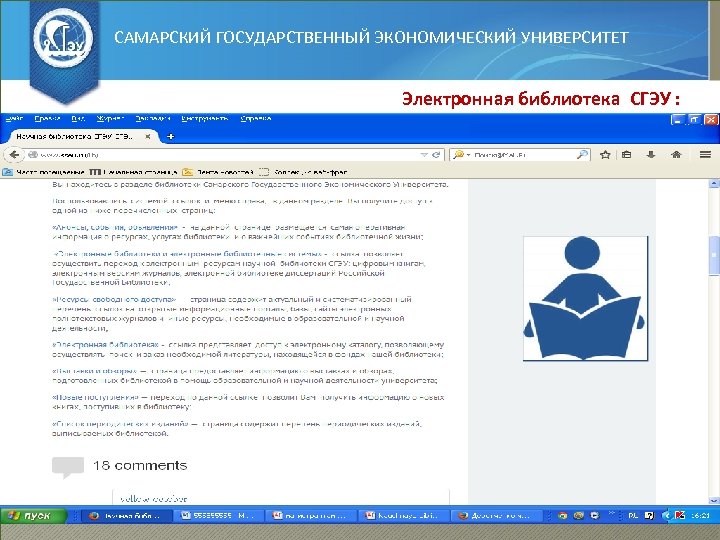The width and height of the screenshot is (720, 540).
Task: Maximize or restore the Firefox window
Action: pos(694,120)
